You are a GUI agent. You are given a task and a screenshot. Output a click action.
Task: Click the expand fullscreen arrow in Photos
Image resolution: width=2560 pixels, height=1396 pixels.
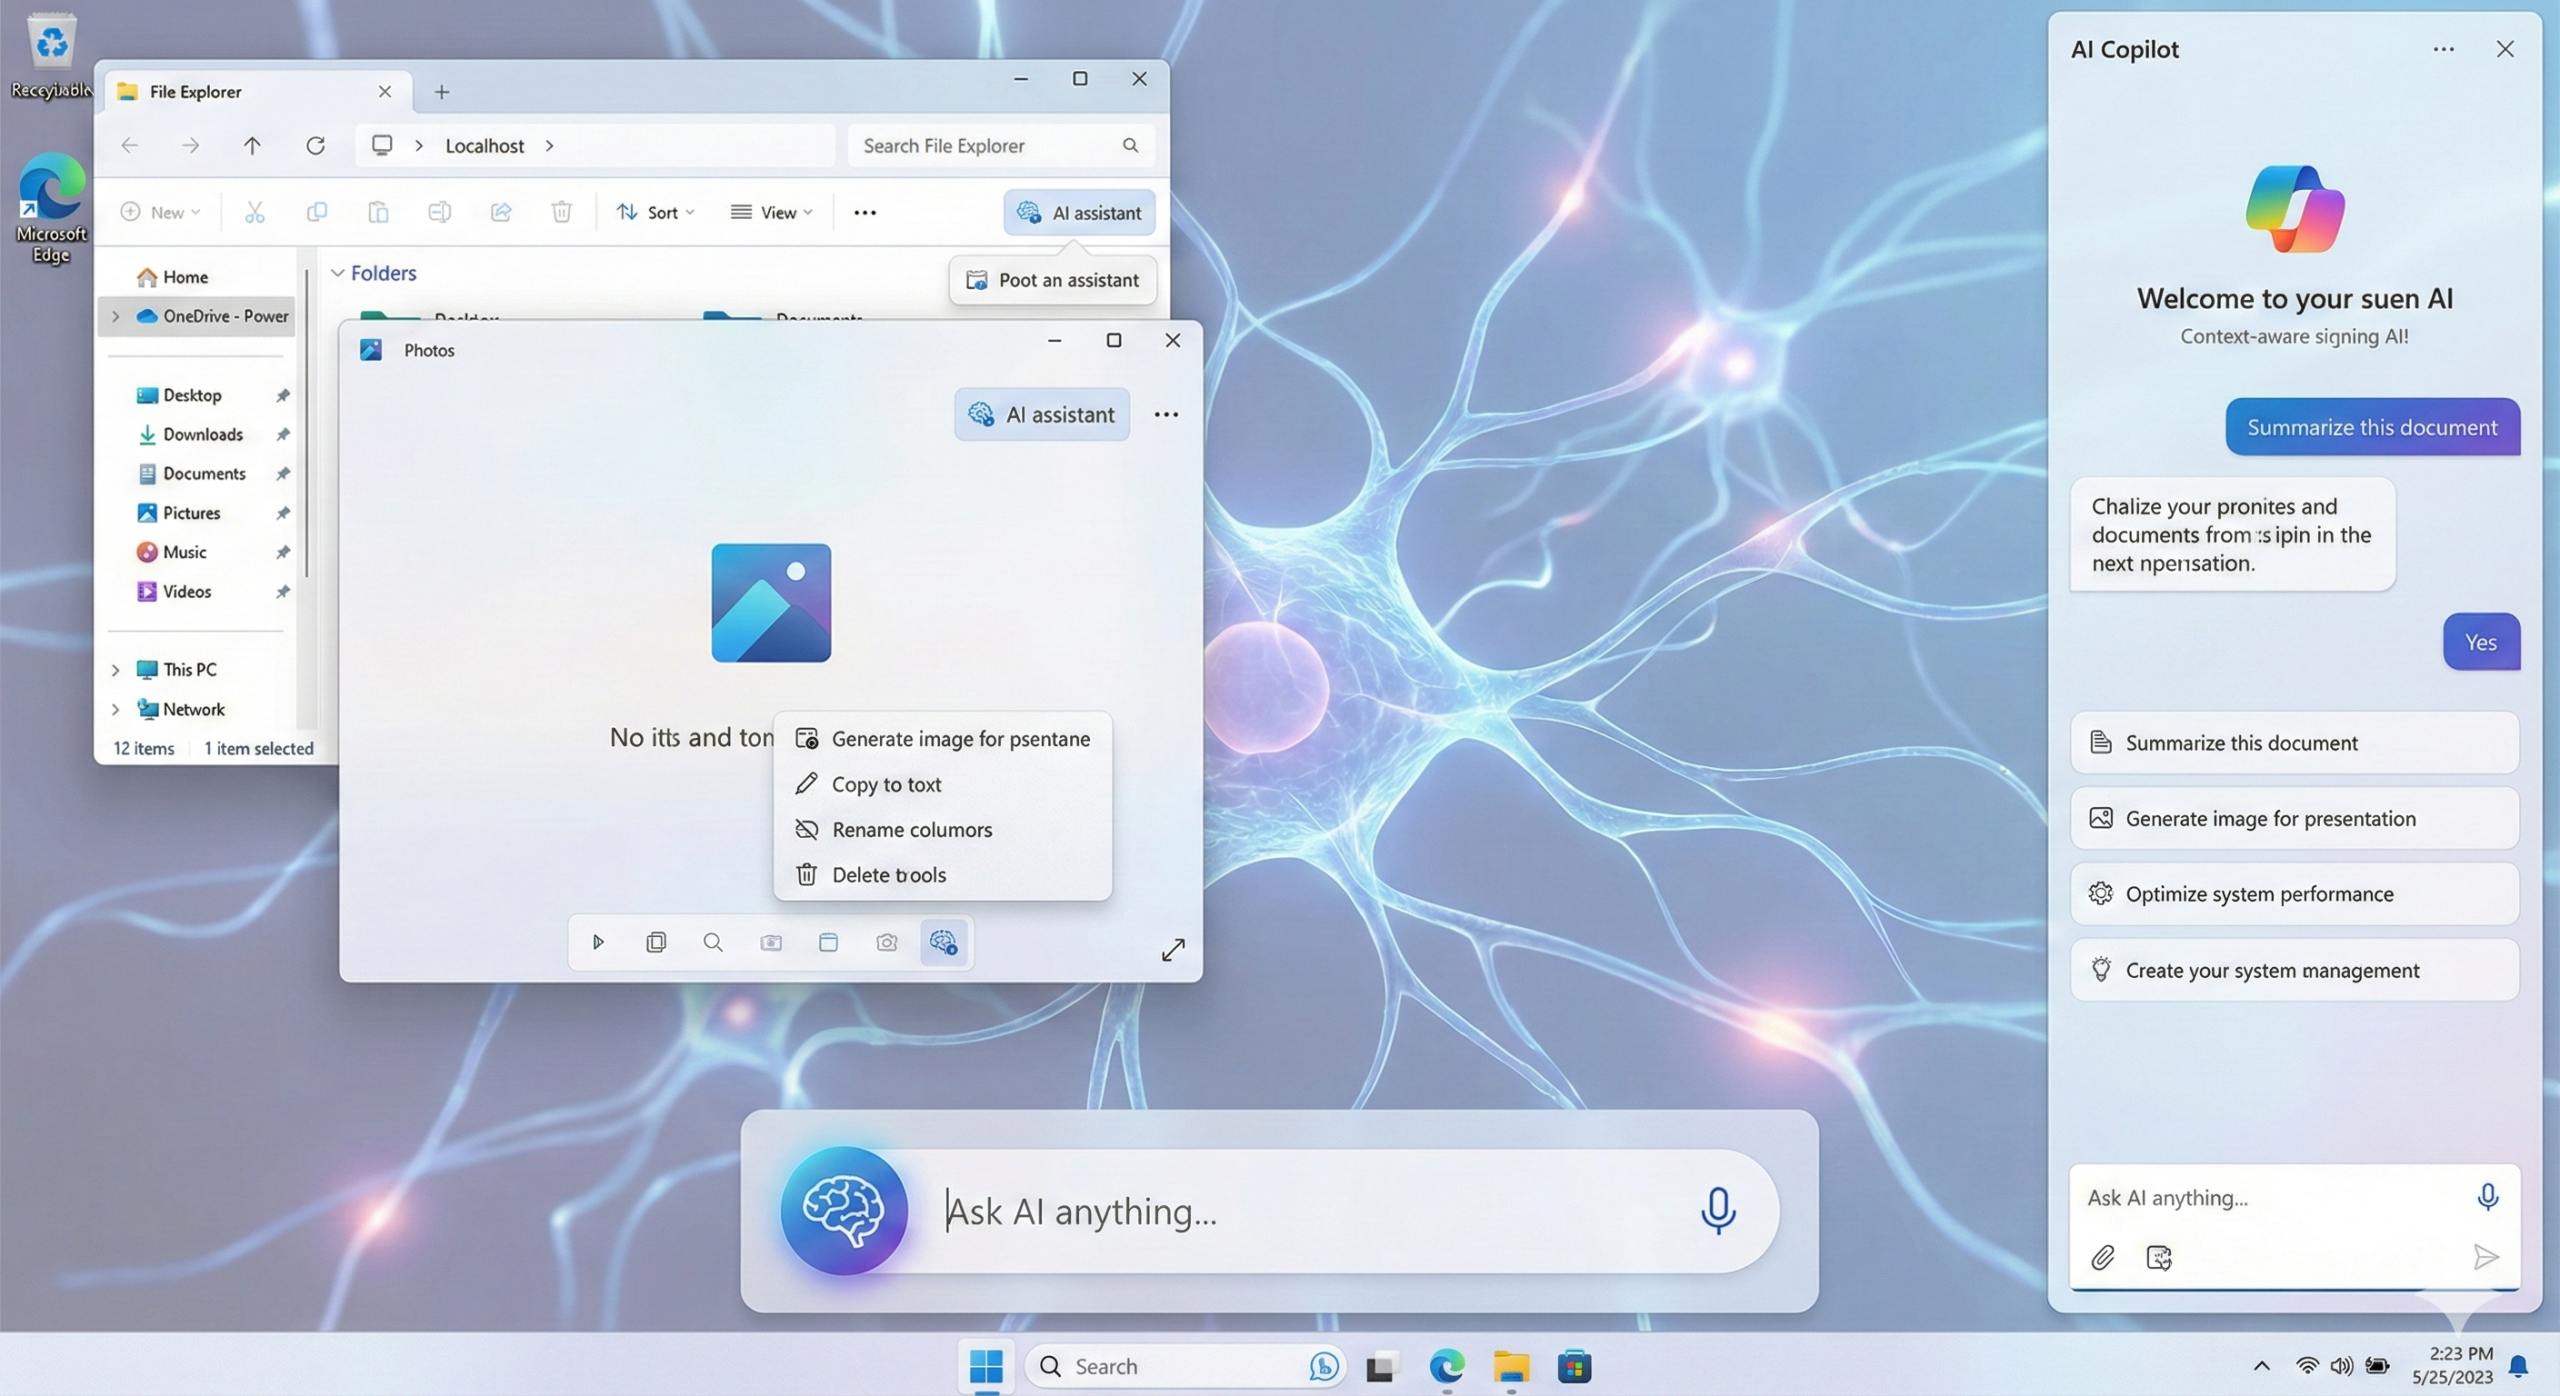coord(1173,949)
